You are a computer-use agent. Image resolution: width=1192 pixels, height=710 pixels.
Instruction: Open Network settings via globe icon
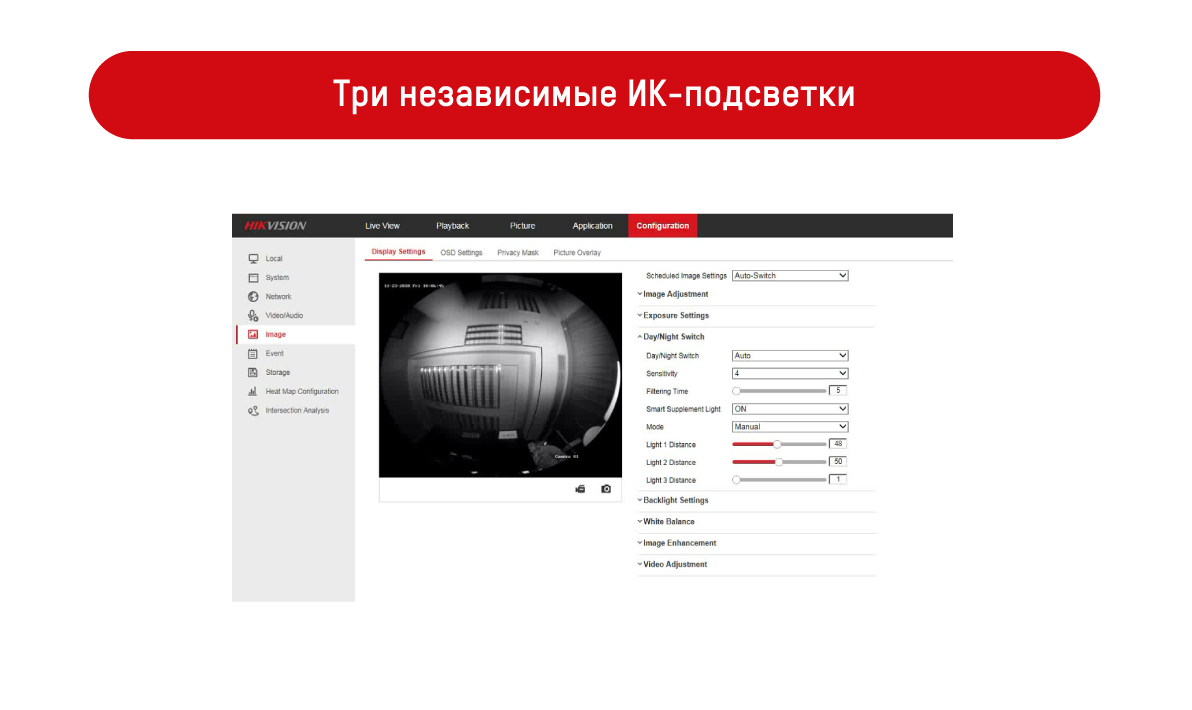click(253, 297)
